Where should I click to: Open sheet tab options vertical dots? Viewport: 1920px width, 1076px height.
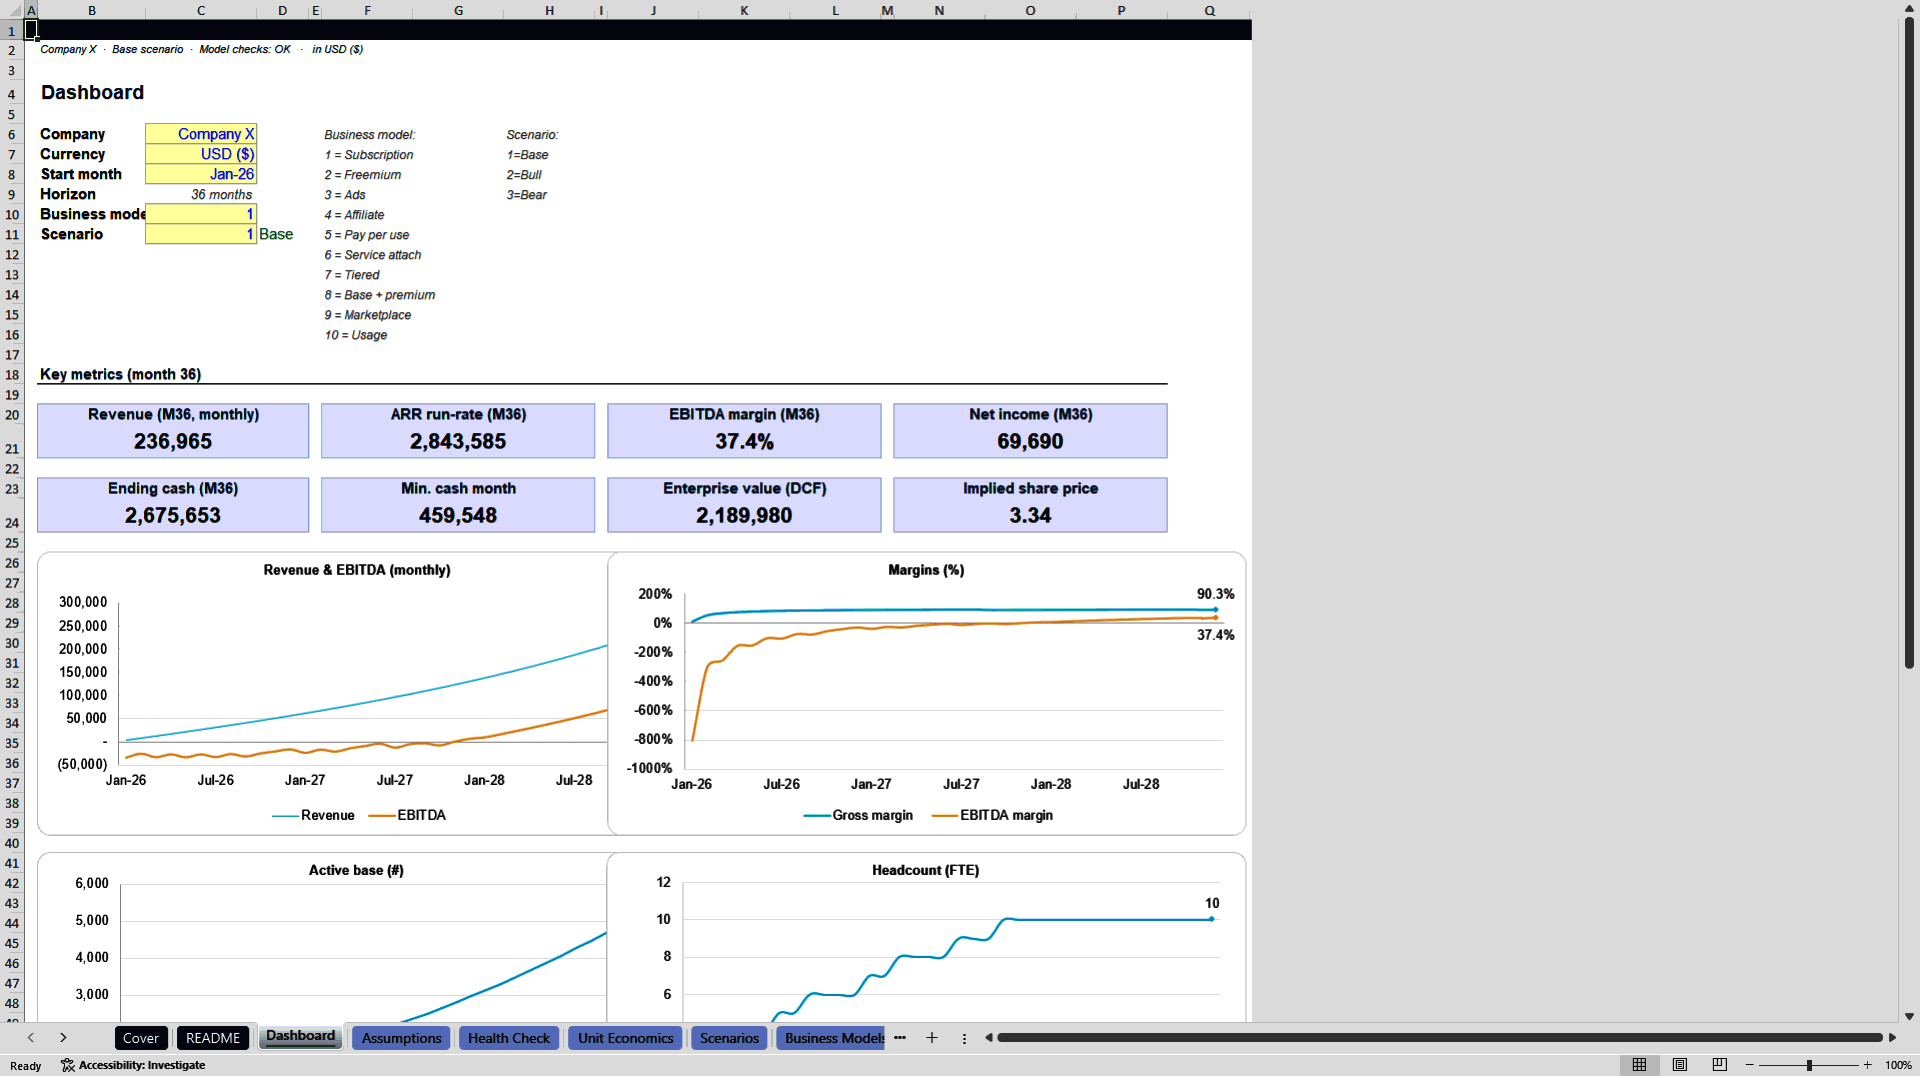[x=964, y=1038]
